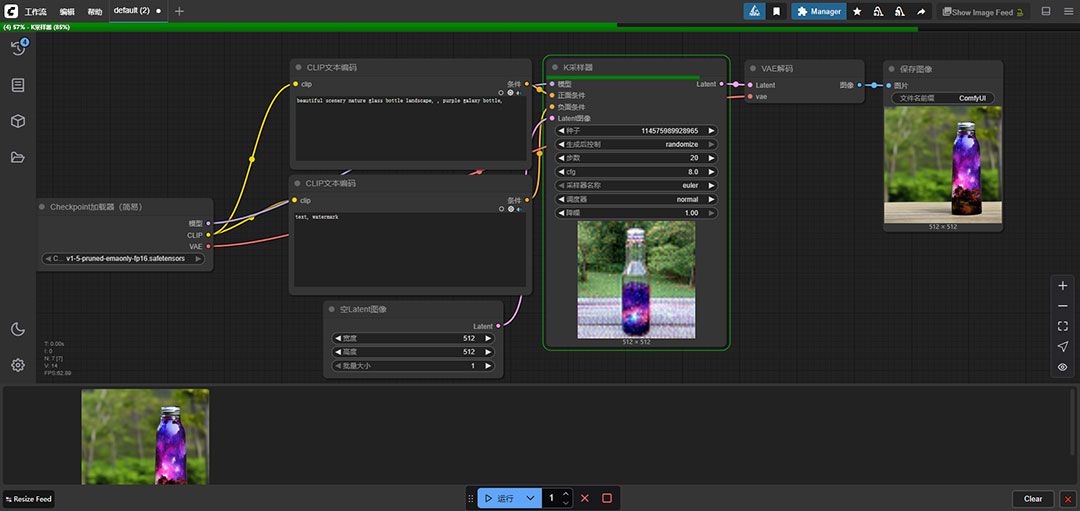Toggle dark theme with the moon icon
Screen dimensions: 1080x511
pyautogui.click(x=18, y=329)
